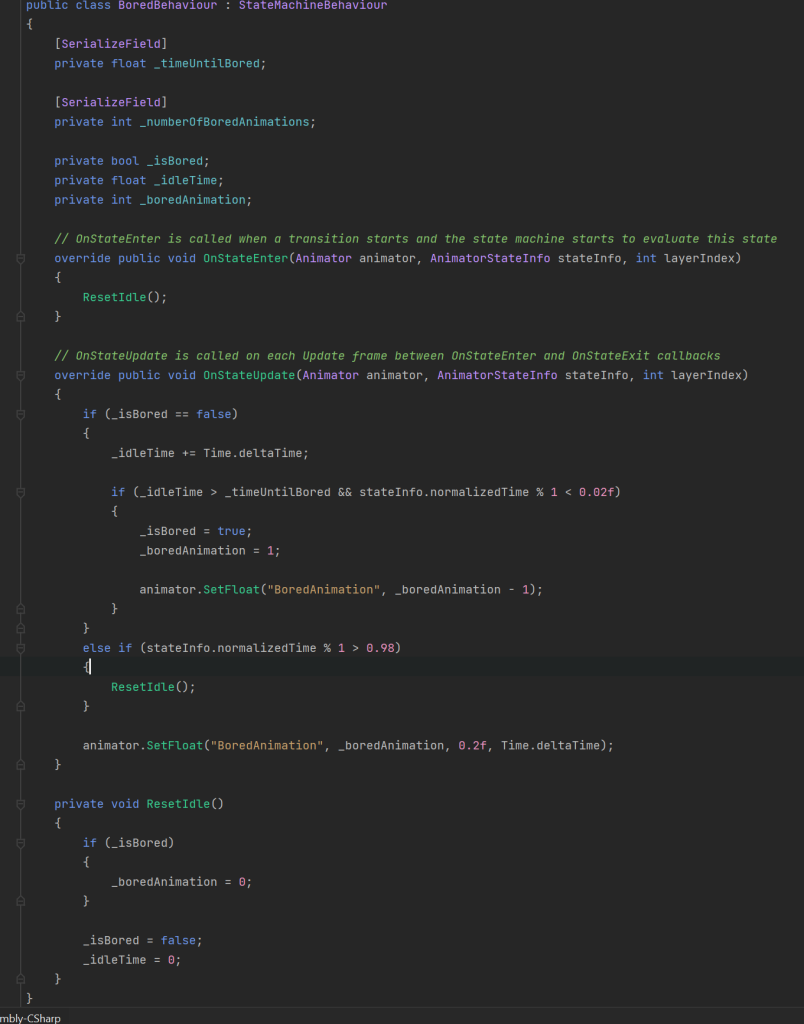
Task: Click the _numberOfBoredAnimations field name
Action: [x=225, y=122]
